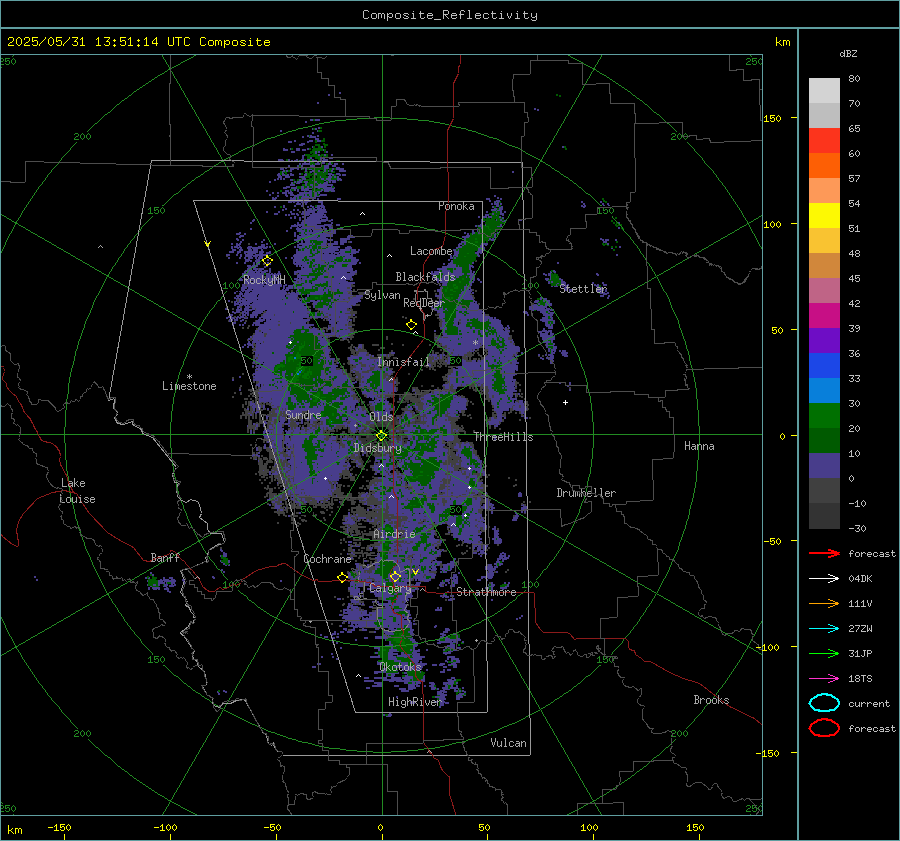Click the yellow diamond marker below RedDeer
Image resolution: width=900 pixels, height=841 pixels.
tap(412, 325)
